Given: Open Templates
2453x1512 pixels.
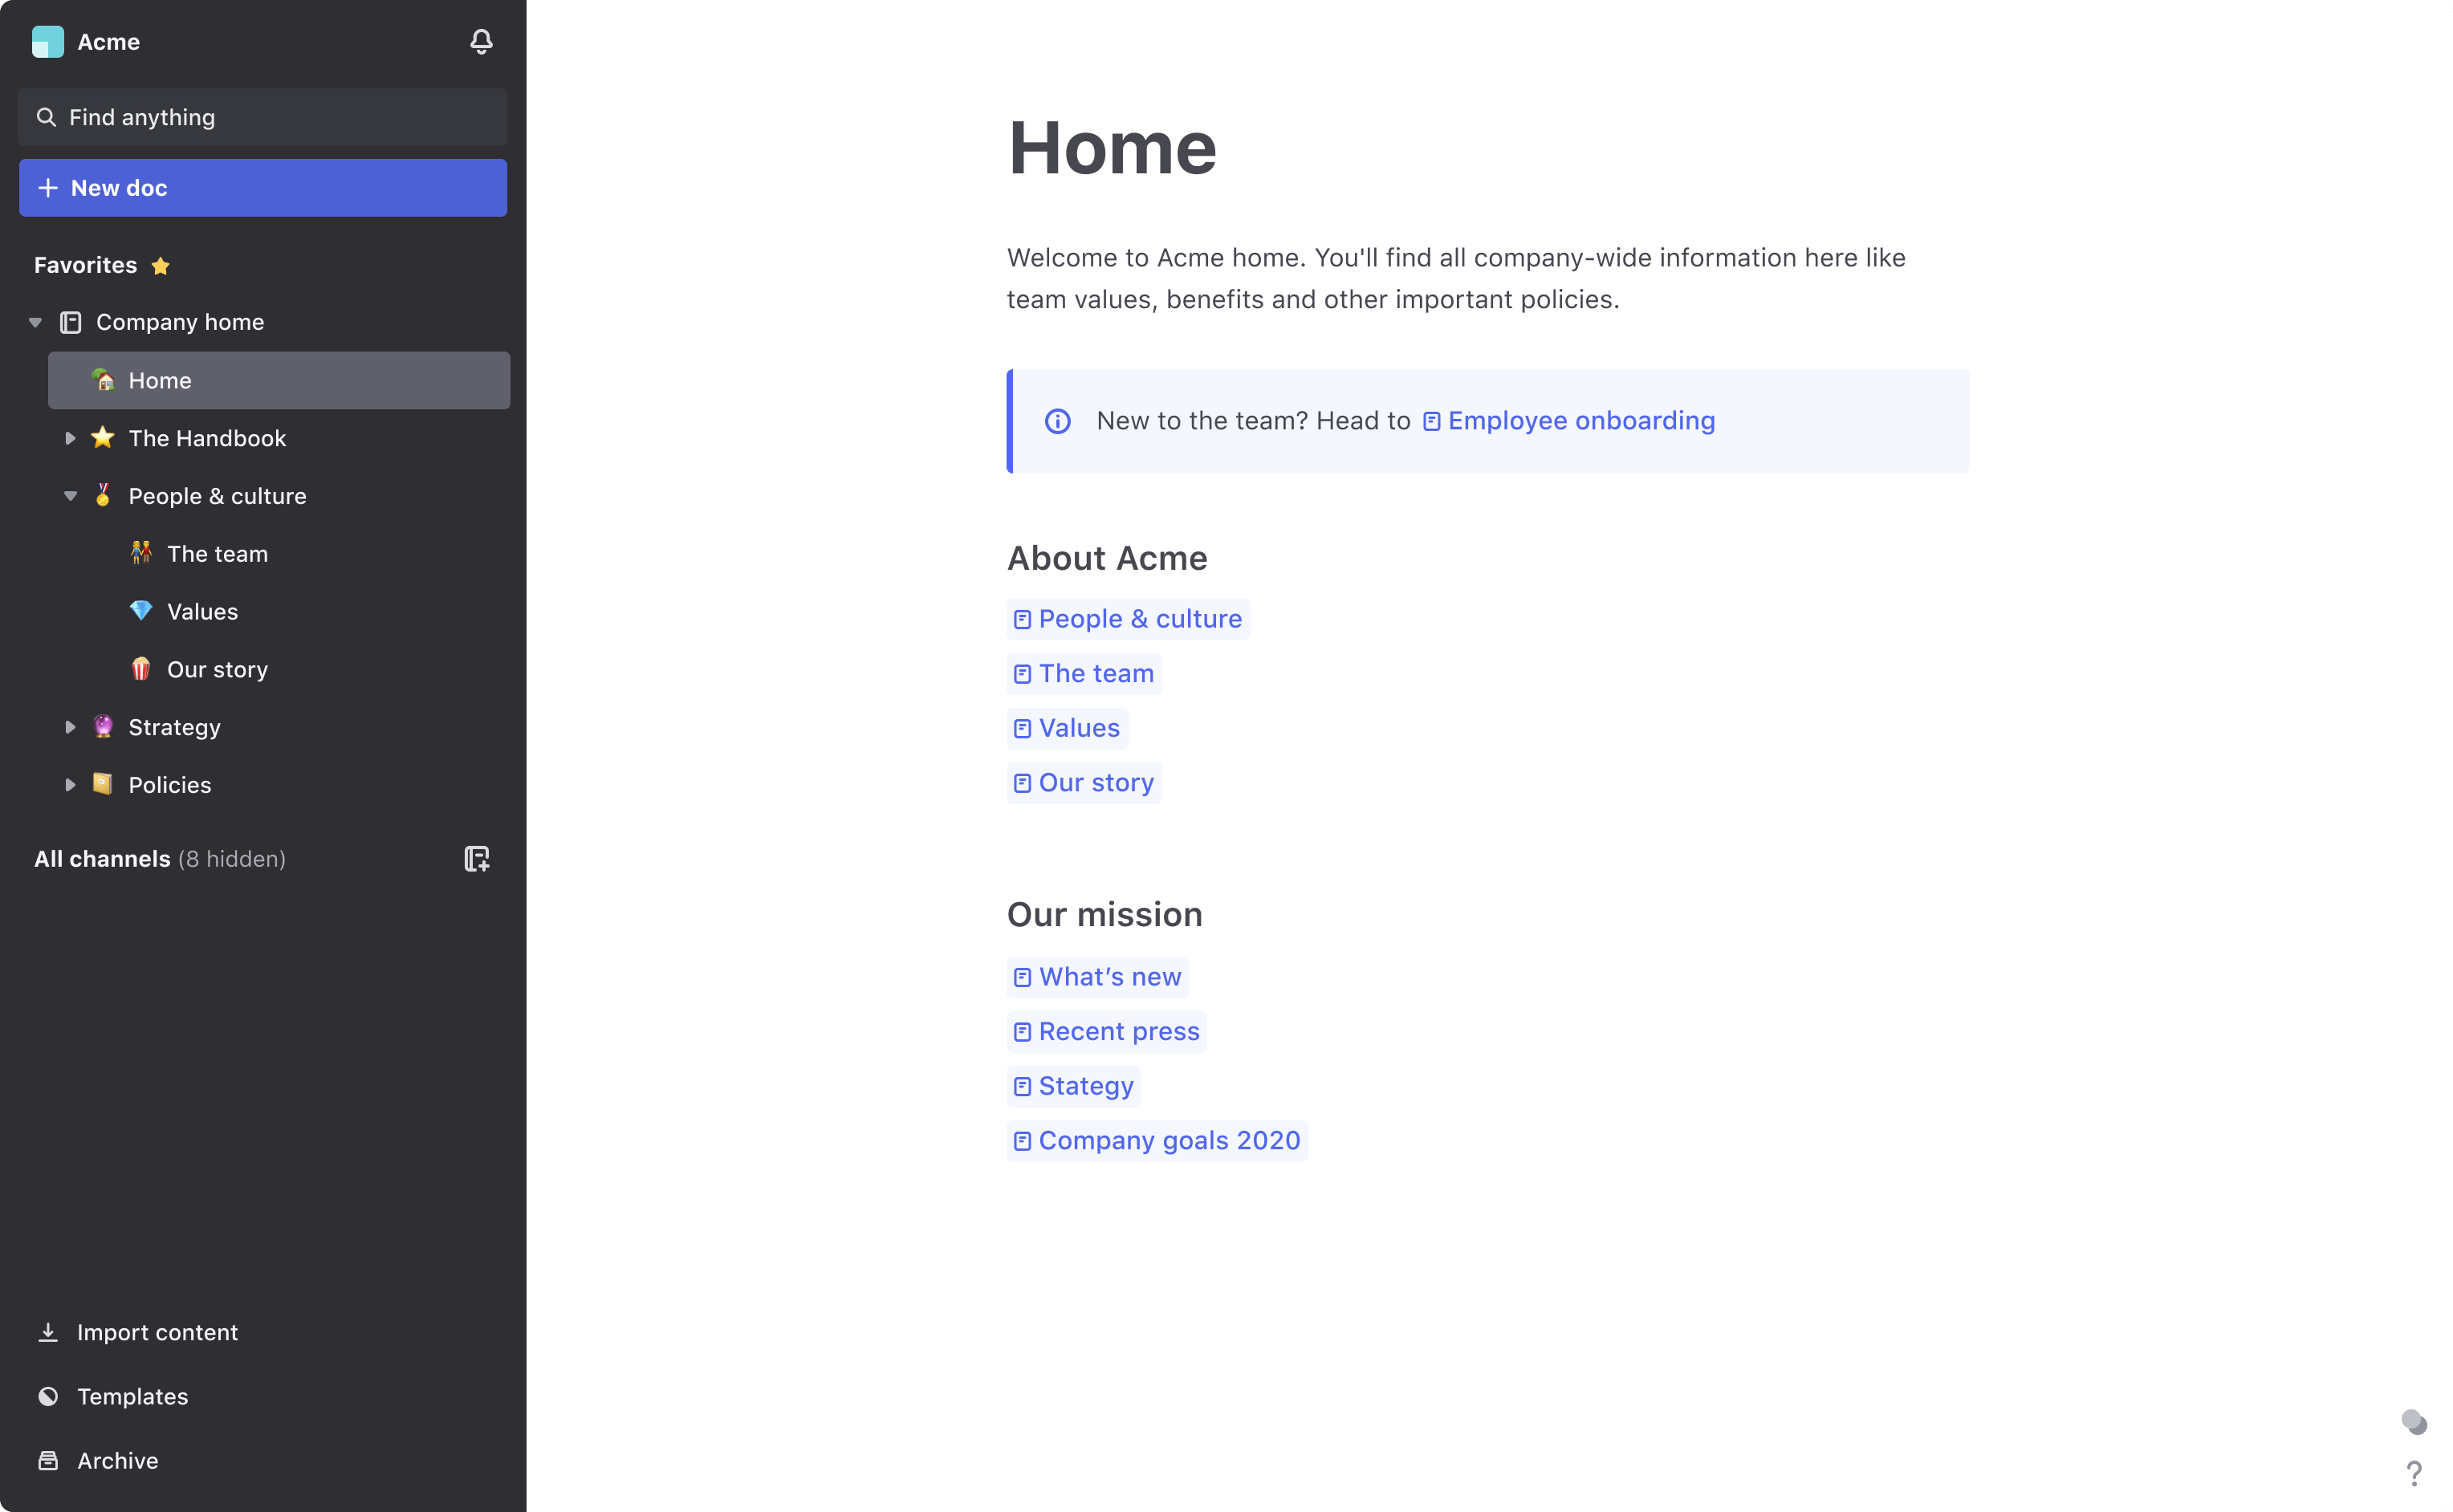Looking at the screenshot, I should [x=132, y=1396].
